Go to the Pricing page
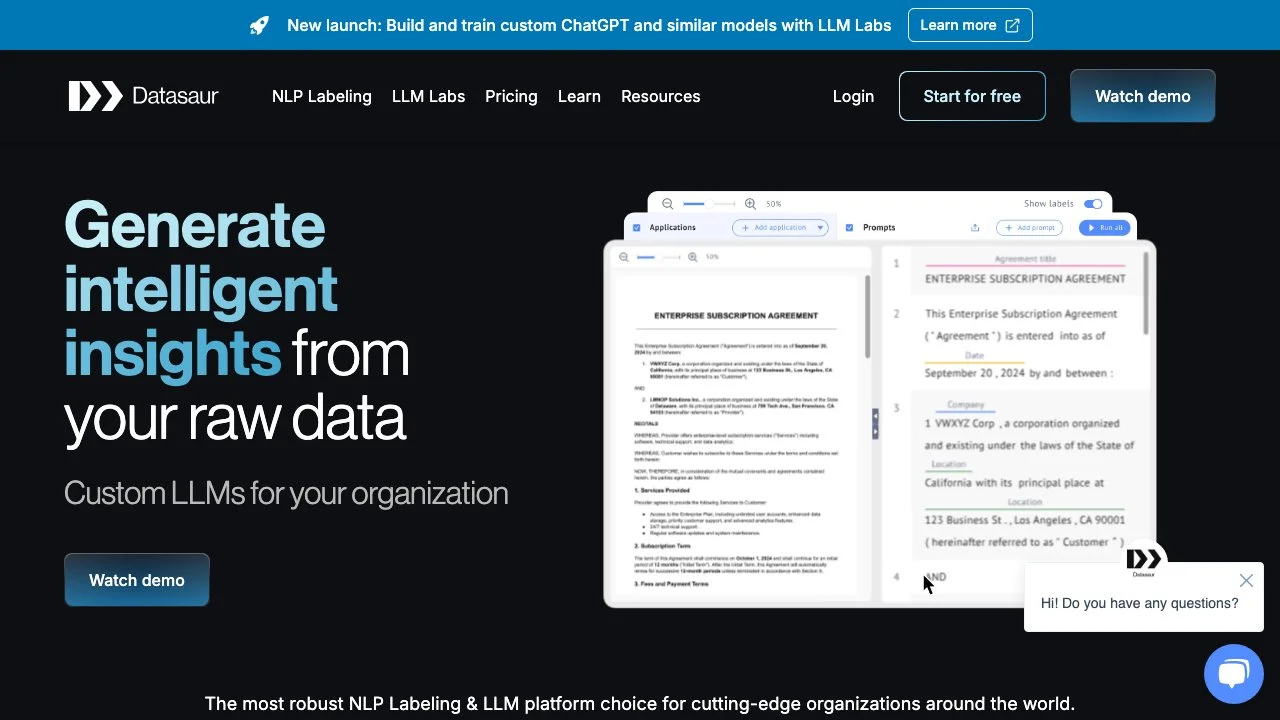This screenshot has height=720, width=1280. click(x=511, y=96)
